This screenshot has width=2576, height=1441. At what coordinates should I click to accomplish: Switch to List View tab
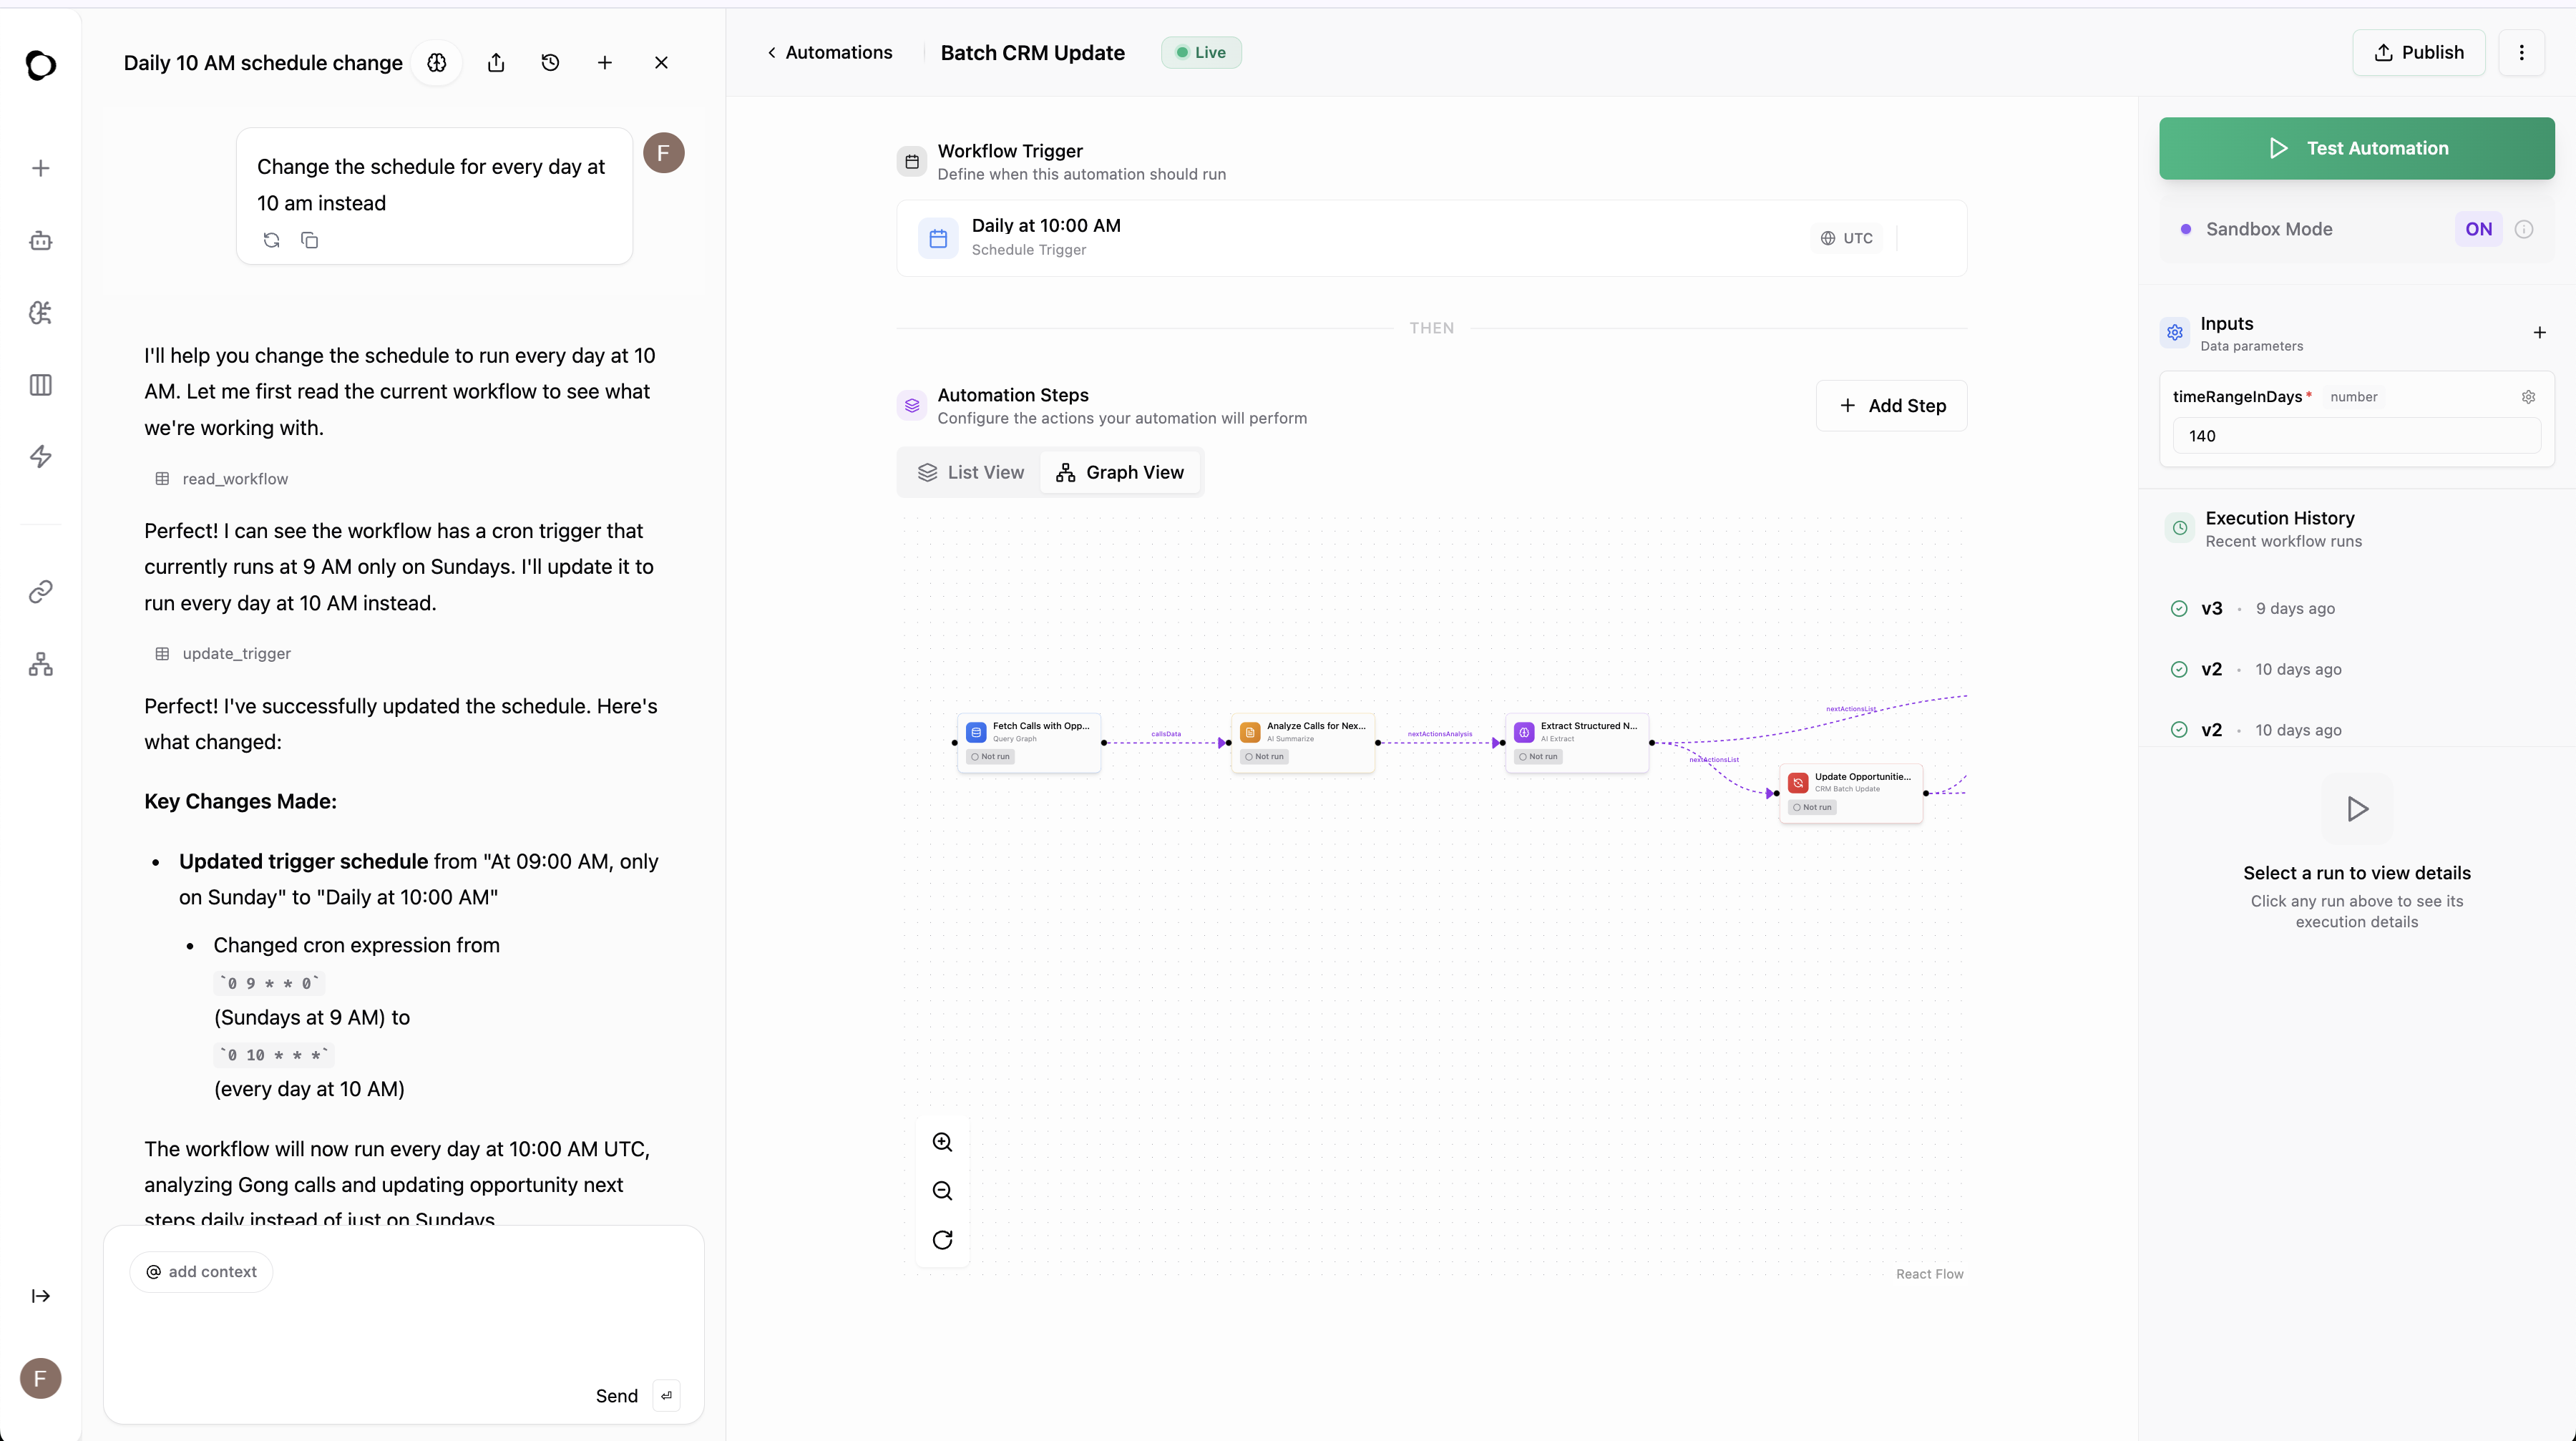click(971, 472)
